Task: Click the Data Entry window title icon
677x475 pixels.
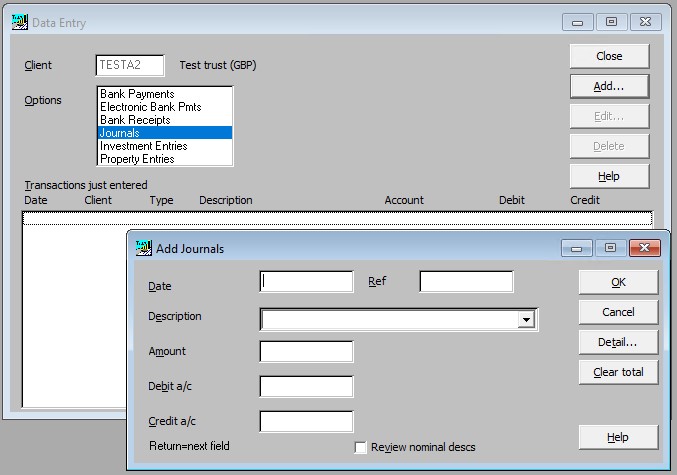Action: [x=19, y=22]
